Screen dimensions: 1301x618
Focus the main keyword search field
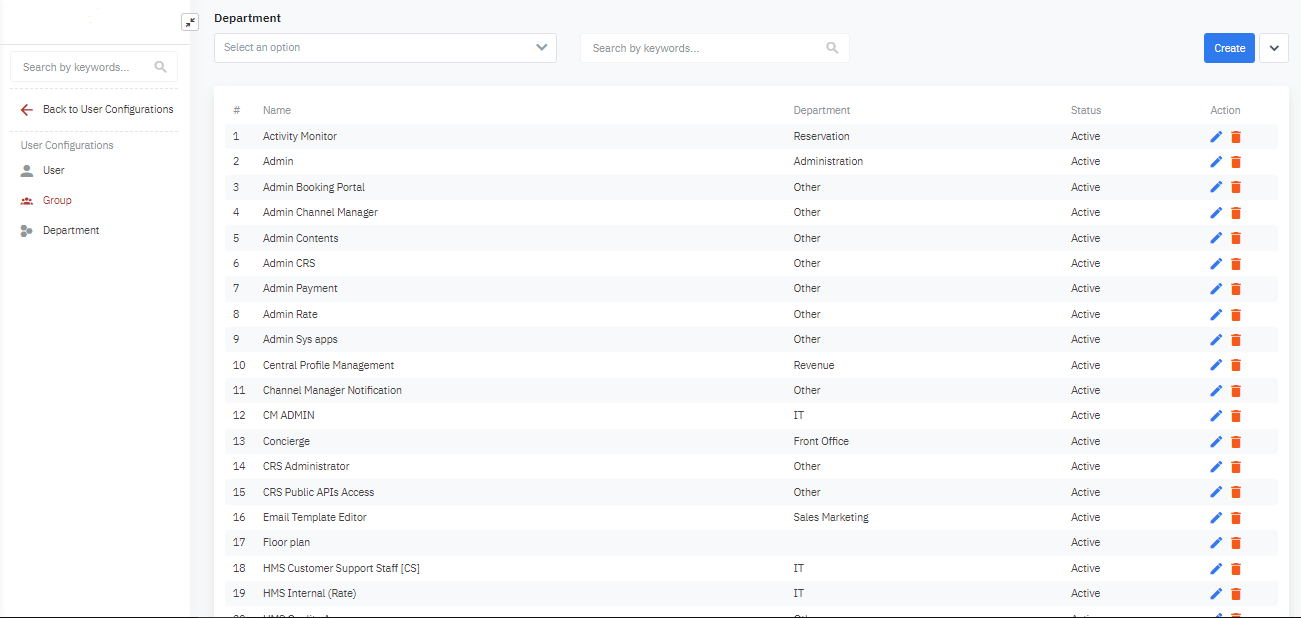tap(706, 48)
